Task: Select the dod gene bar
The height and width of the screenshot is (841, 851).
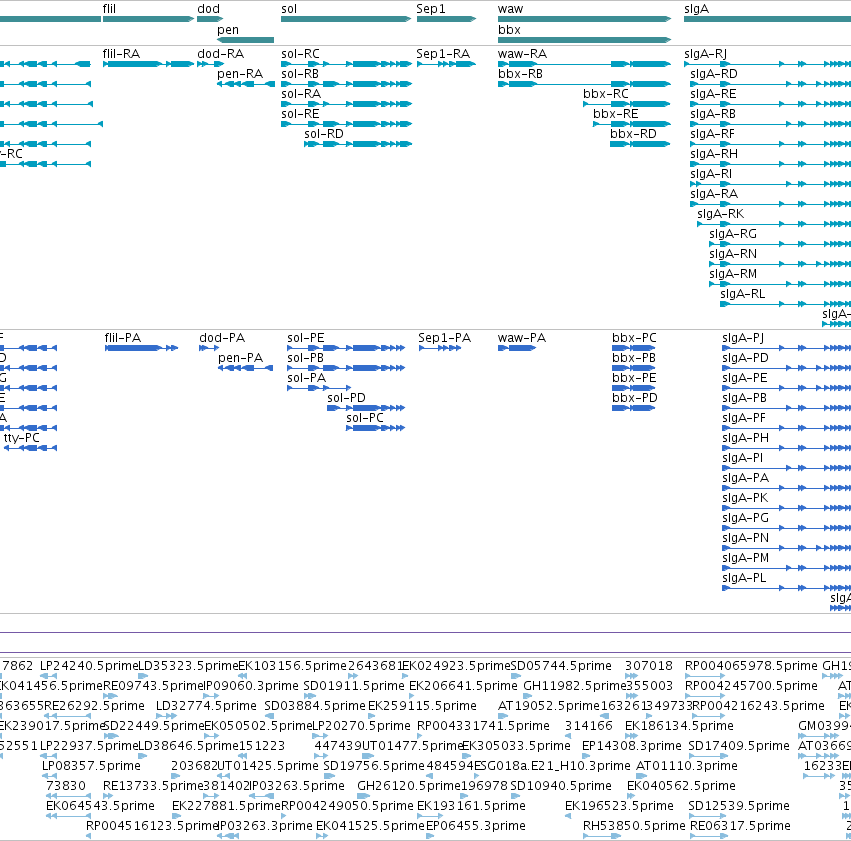Action: pos(210,19)
